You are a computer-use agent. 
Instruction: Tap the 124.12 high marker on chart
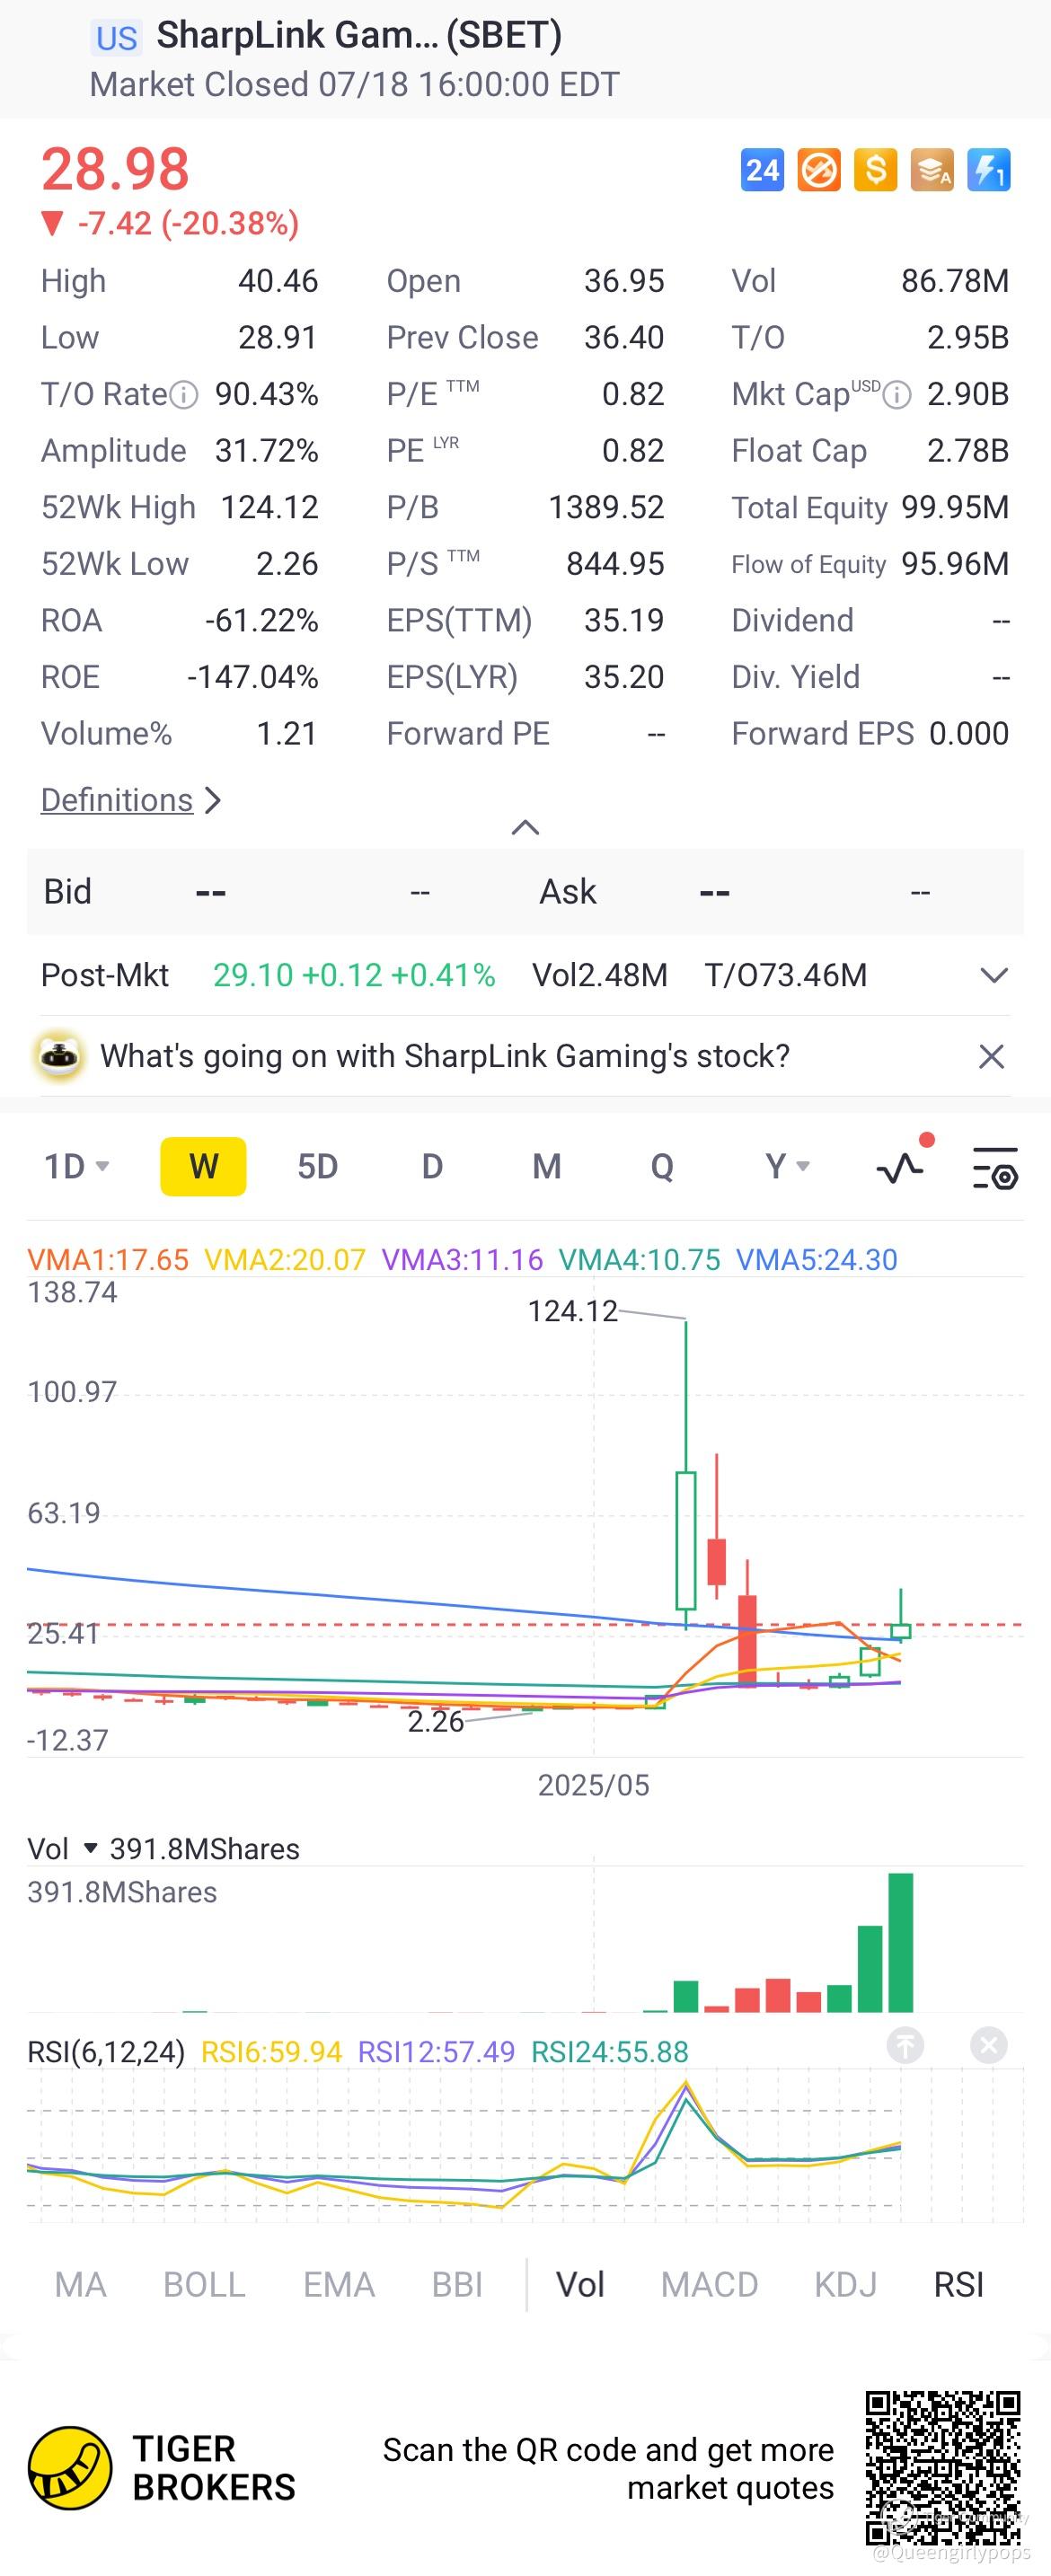573,1311
